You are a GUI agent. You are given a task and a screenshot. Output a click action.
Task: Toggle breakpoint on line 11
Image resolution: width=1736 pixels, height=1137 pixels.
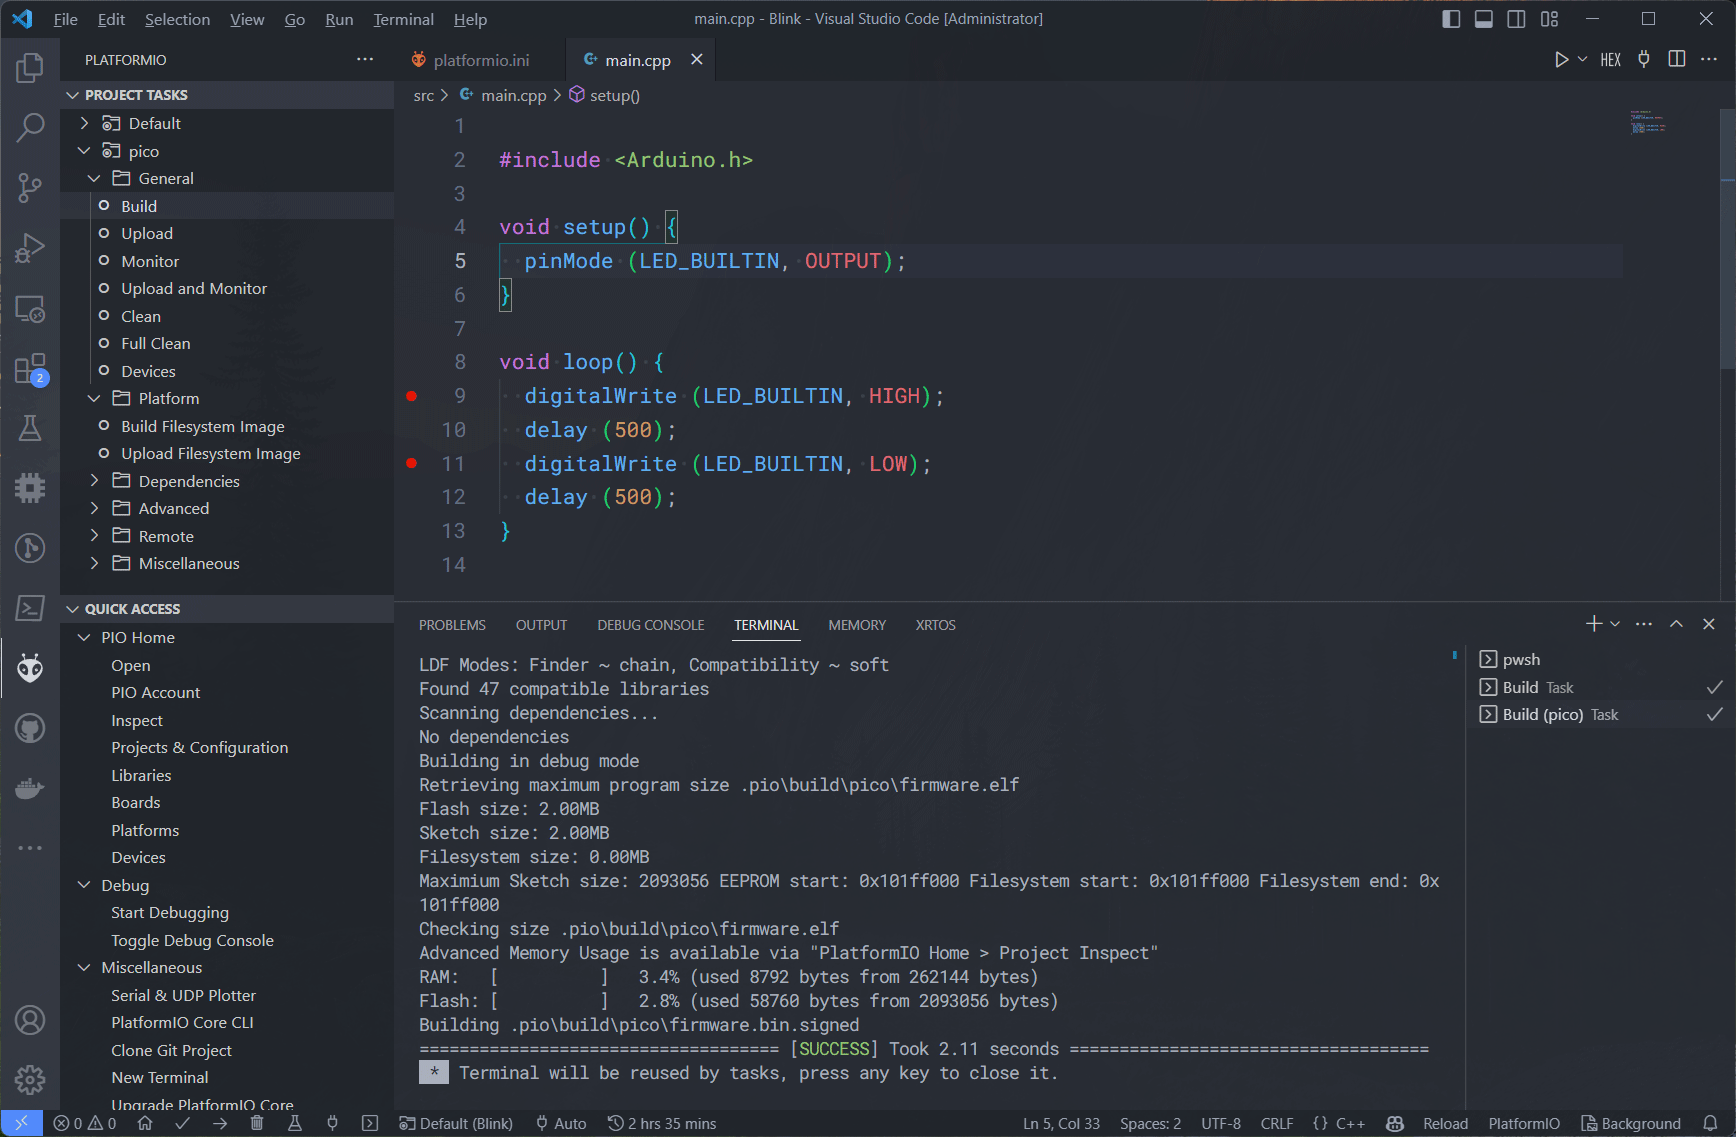click(x=412, y=463)
